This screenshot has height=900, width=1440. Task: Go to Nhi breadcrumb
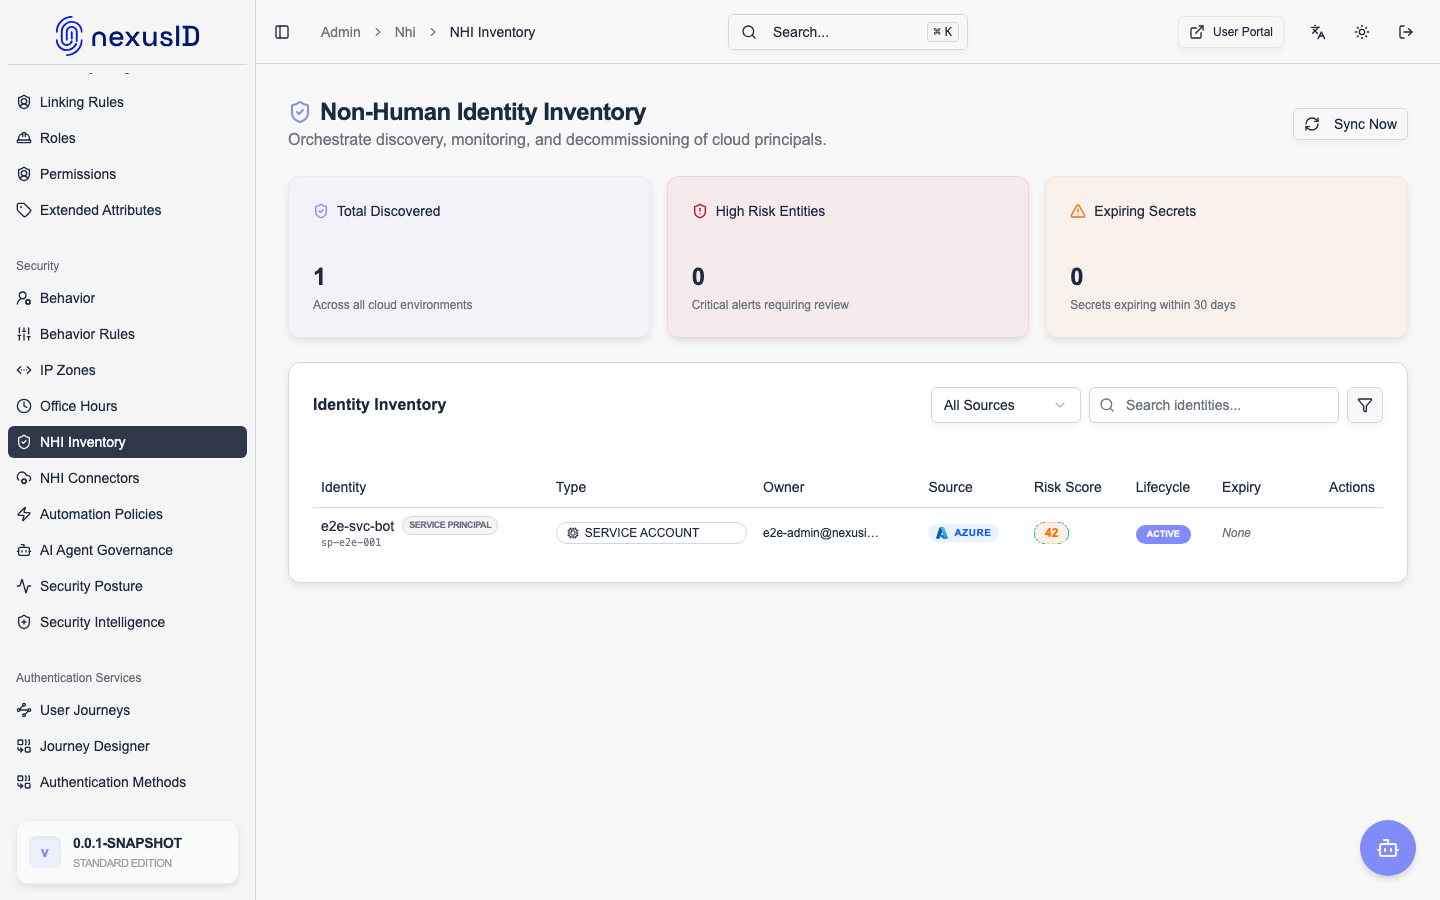click(x=405, y=32)
